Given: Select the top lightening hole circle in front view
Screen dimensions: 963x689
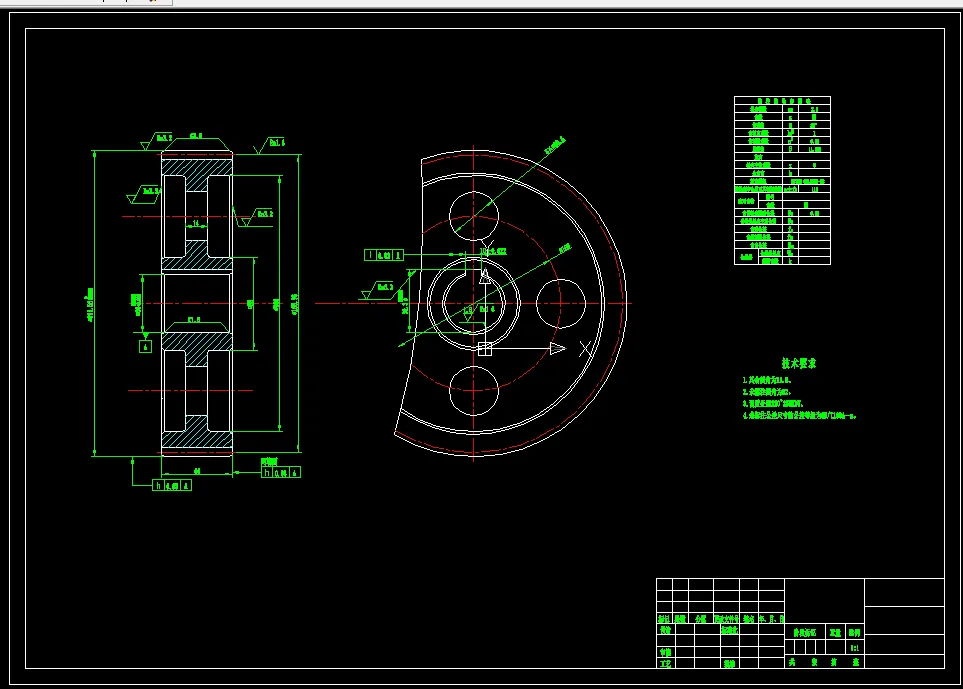Looking at the screenshot, I should pos(474,216).
